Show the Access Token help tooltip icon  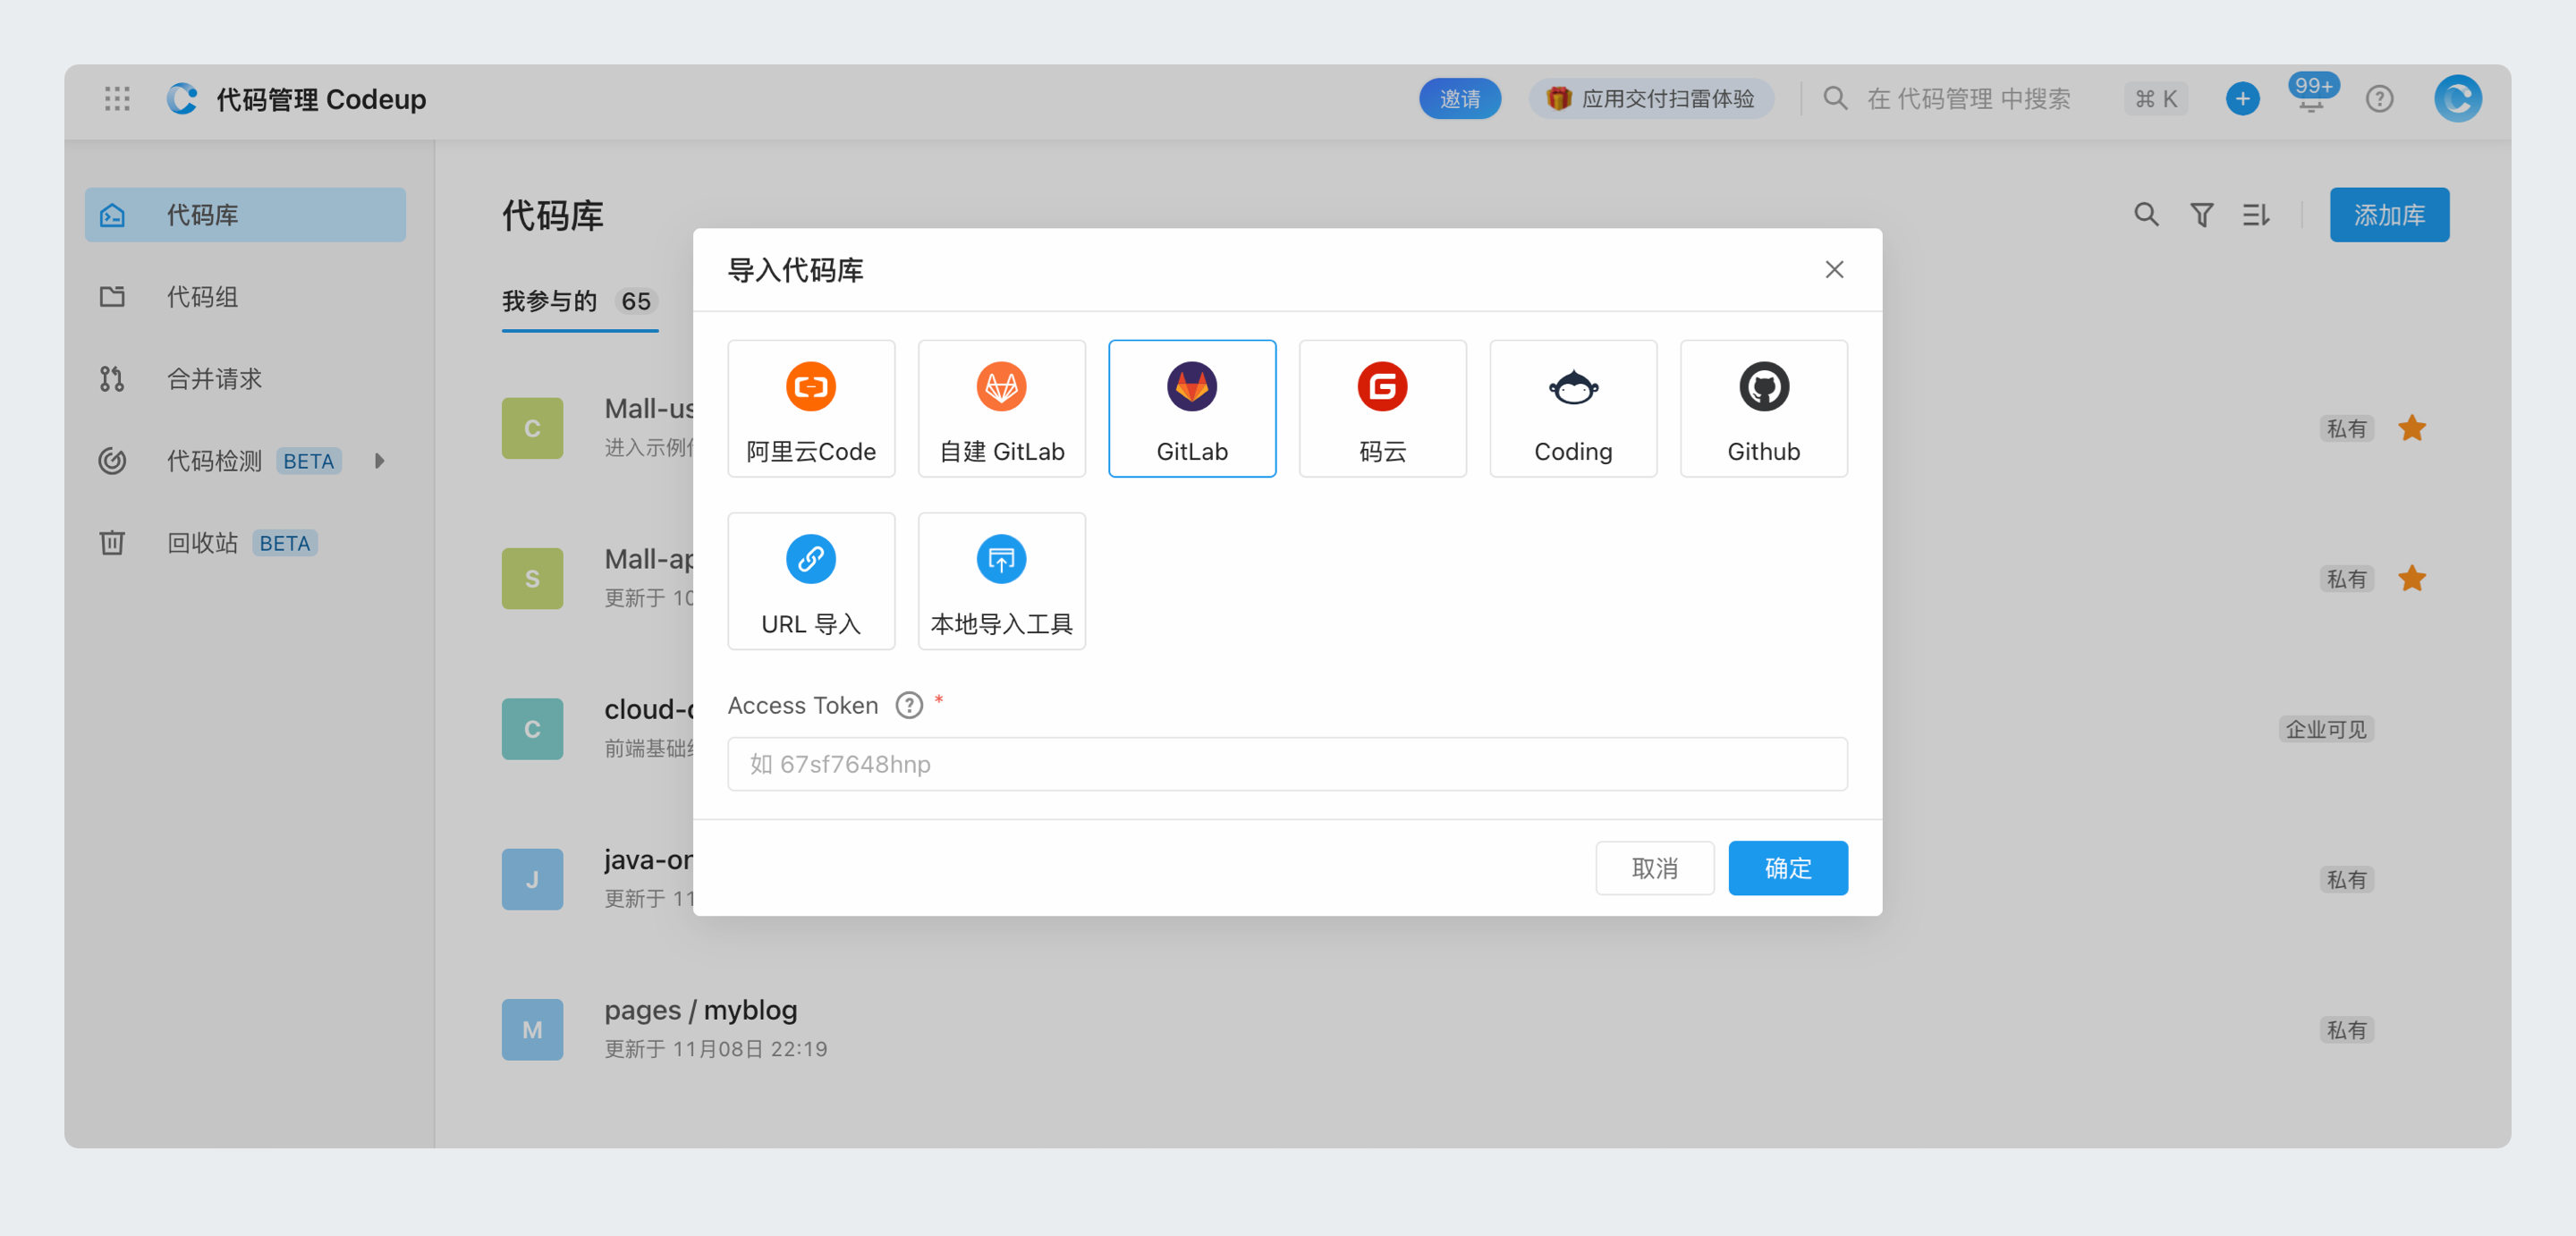pos(908,705)
